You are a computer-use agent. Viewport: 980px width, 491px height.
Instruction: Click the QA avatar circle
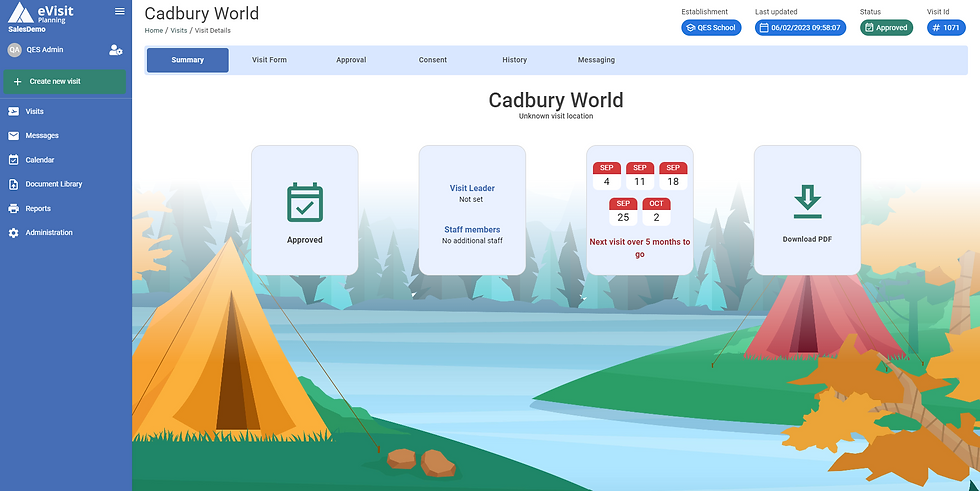pos(14,50)
